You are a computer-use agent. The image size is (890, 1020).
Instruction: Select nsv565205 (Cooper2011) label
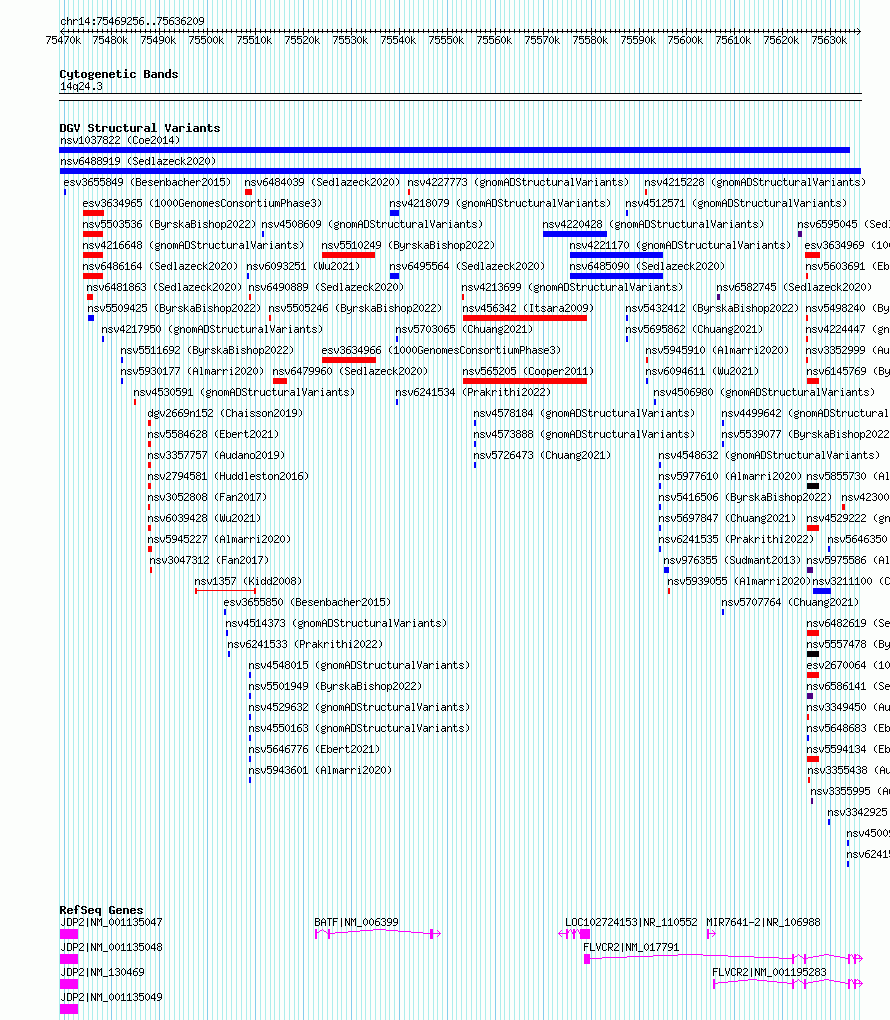(x=528, y=371)
